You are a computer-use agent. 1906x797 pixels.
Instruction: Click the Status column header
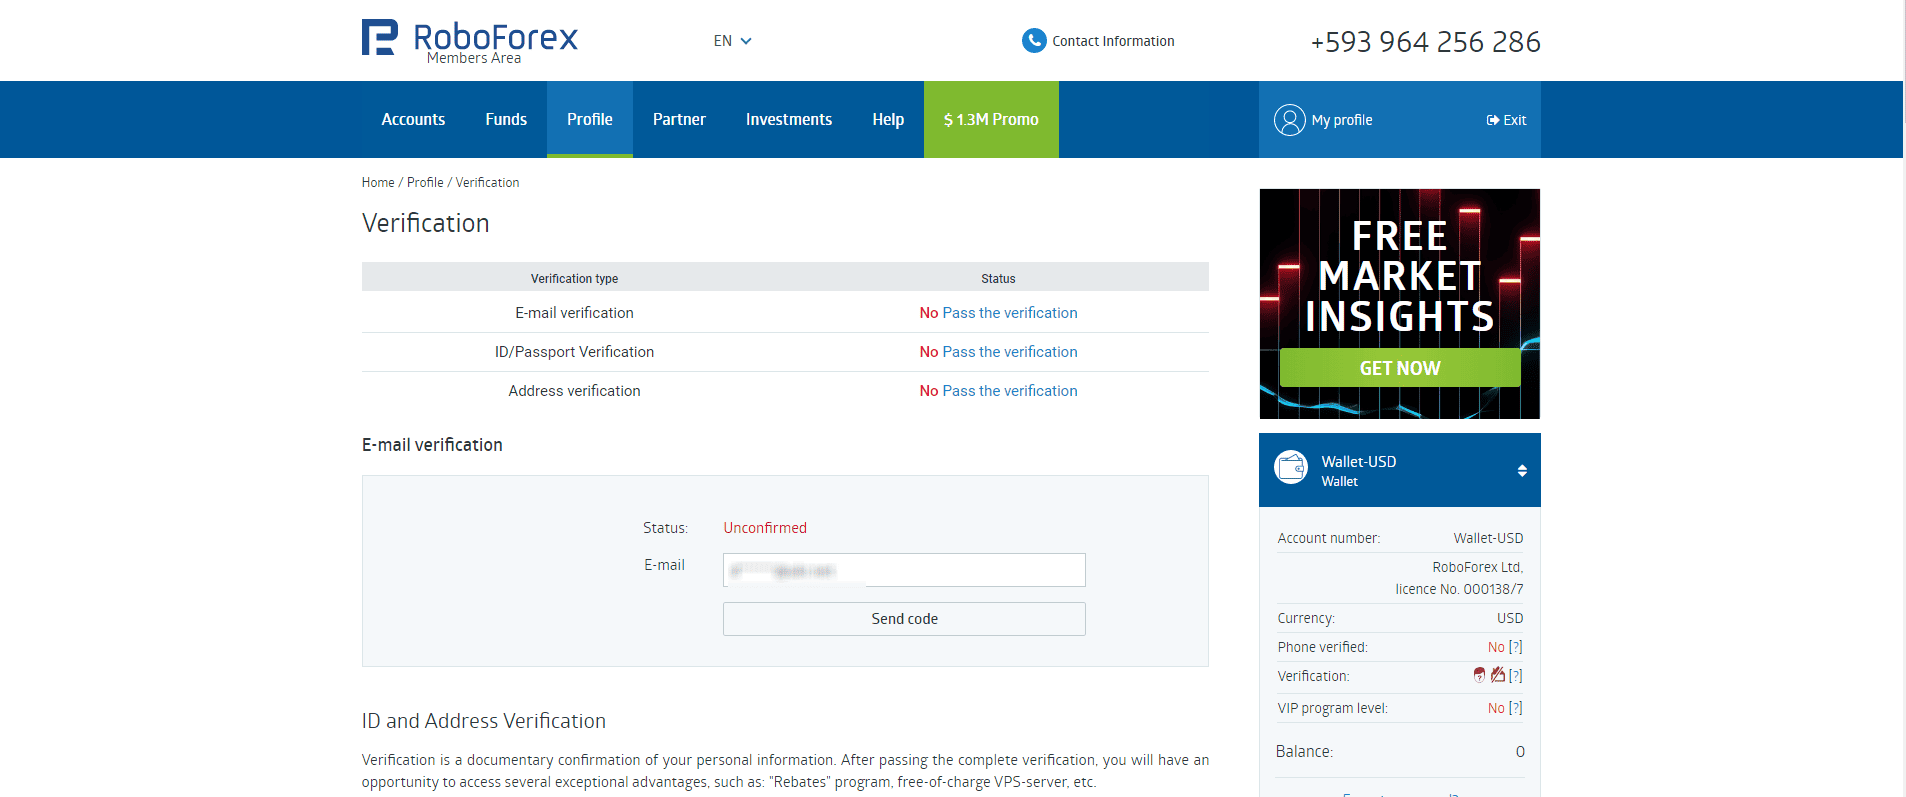tap(998, 278)
